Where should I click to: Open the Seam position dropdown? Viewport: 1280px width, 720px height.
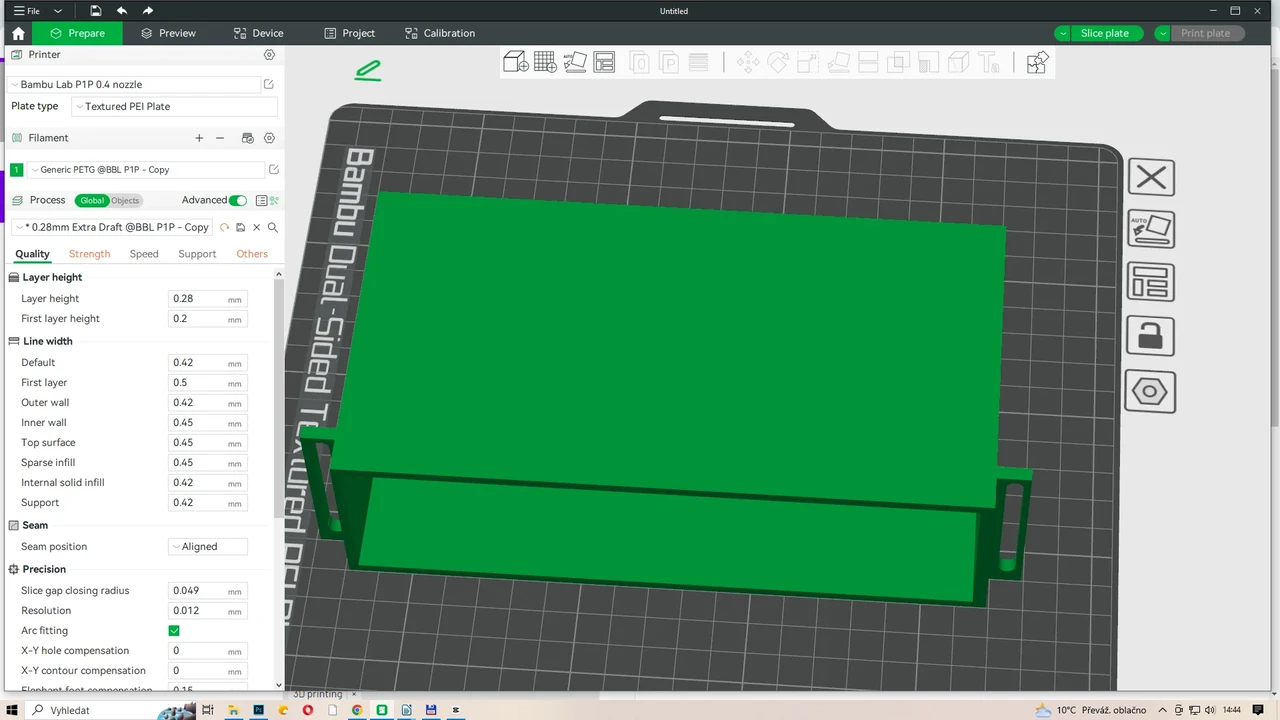(207, 547)
